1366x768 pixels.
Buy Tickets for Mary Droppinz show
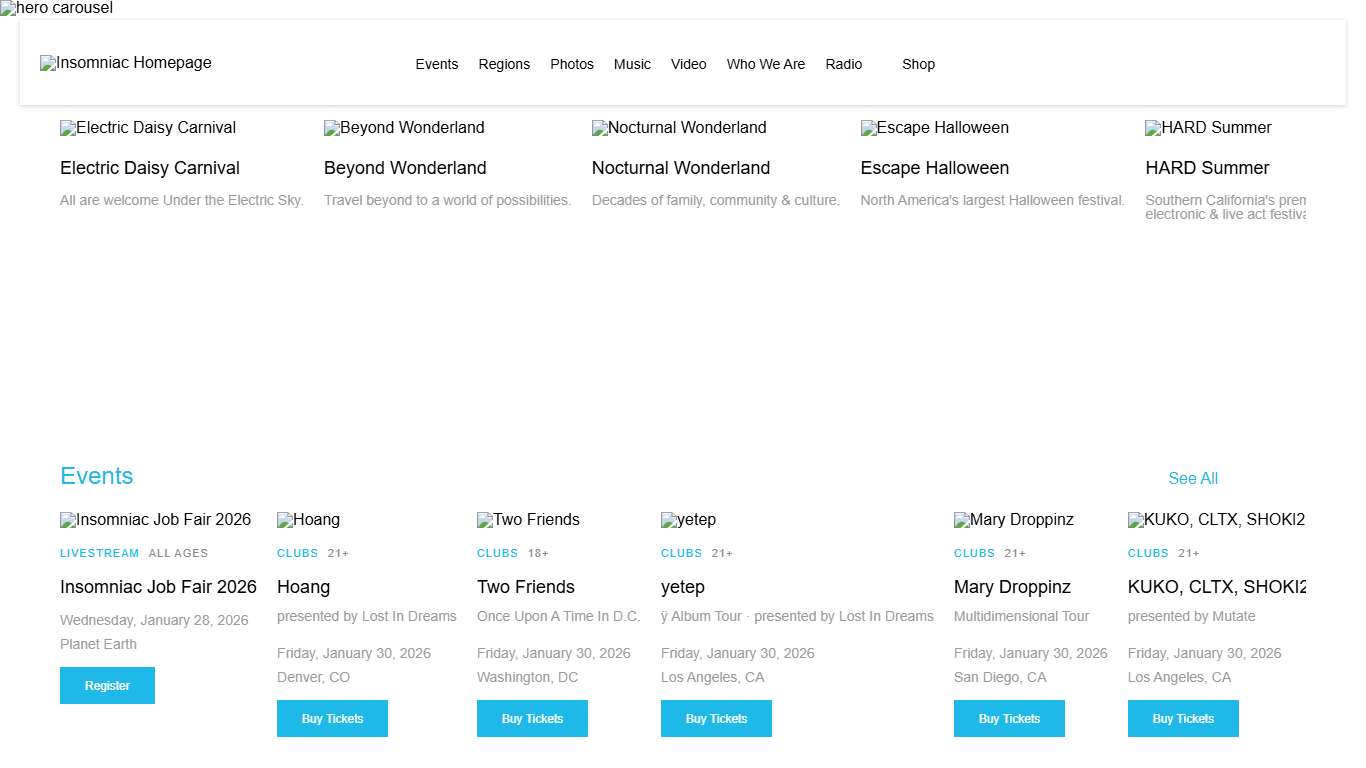coord(1009,718)
